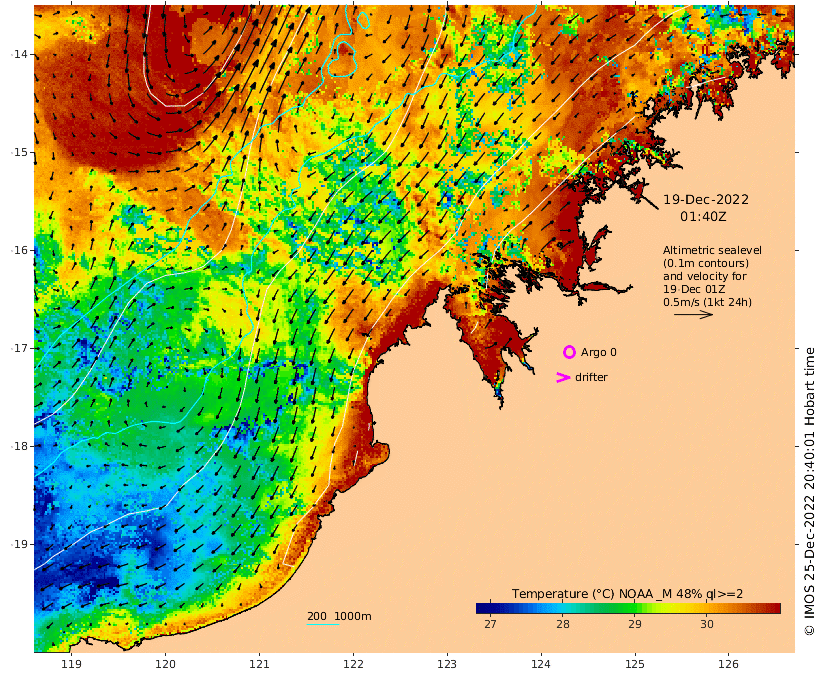This screenshot has width=820, height=680.
Task: Click the 'Altimetric sealevel' text
Action: click(712, 251)
